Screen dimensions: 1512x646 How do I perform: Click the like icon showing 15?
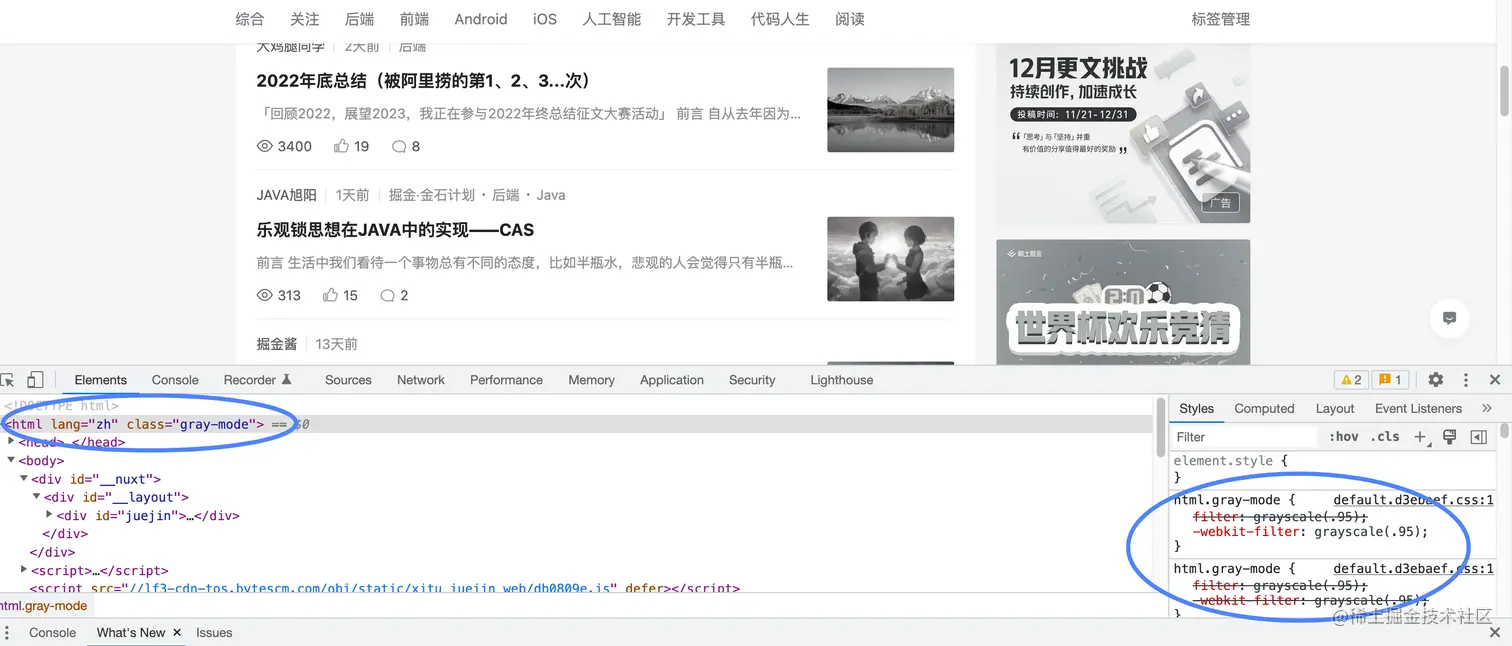(x=330, y=295)
